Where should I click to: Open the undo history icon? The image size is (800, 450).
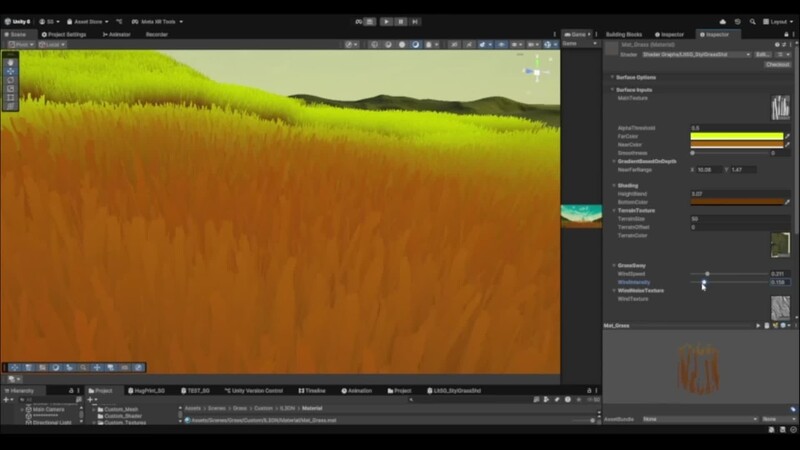pos(738,21)
